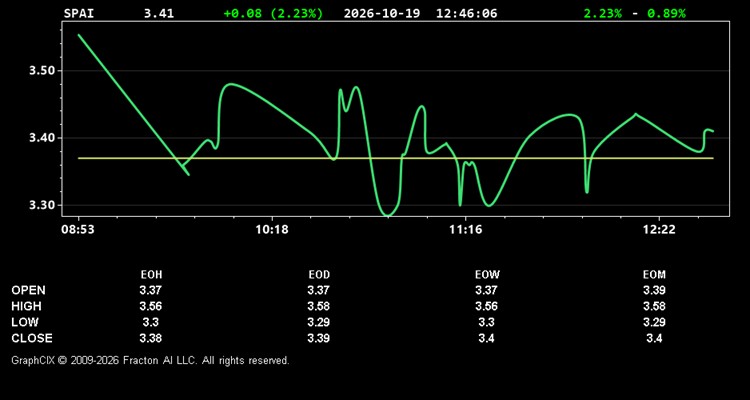Click EOM high value 3.58

(x=654, y=306)
